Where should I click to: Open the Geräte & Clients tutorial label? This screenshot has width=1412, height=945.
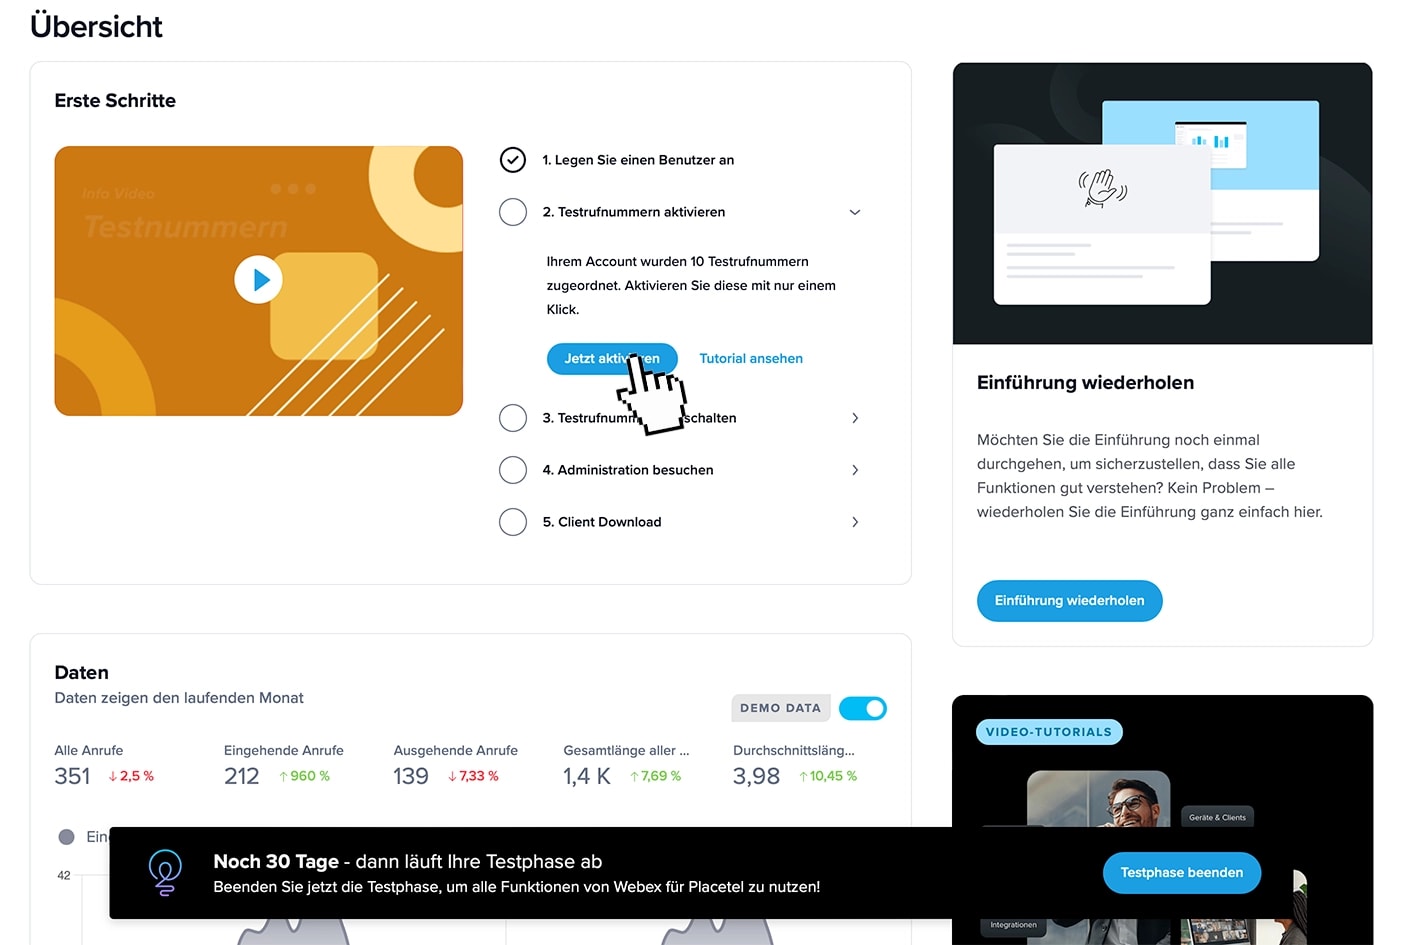pyautogui.click(x=1217, y=817)
